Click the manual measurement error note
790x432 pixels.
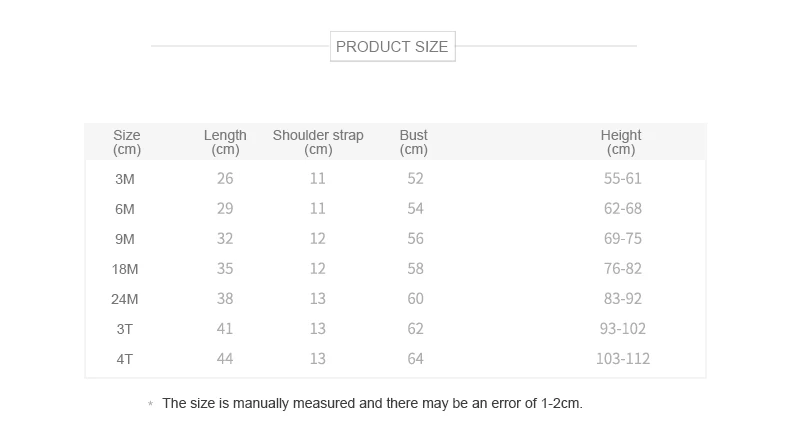pyautogui.click(x=372, y=404)
